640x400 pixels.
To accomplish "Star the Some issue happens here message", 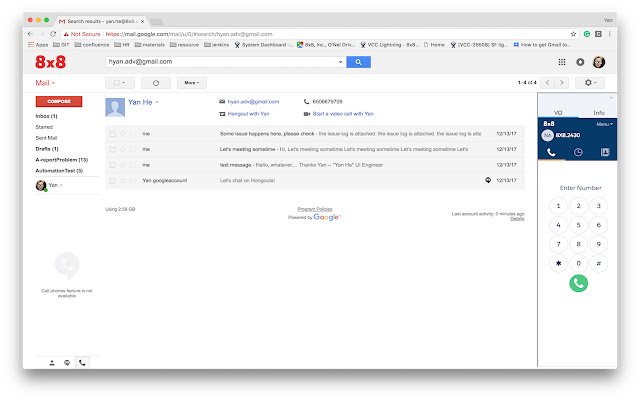I will 122,134.
